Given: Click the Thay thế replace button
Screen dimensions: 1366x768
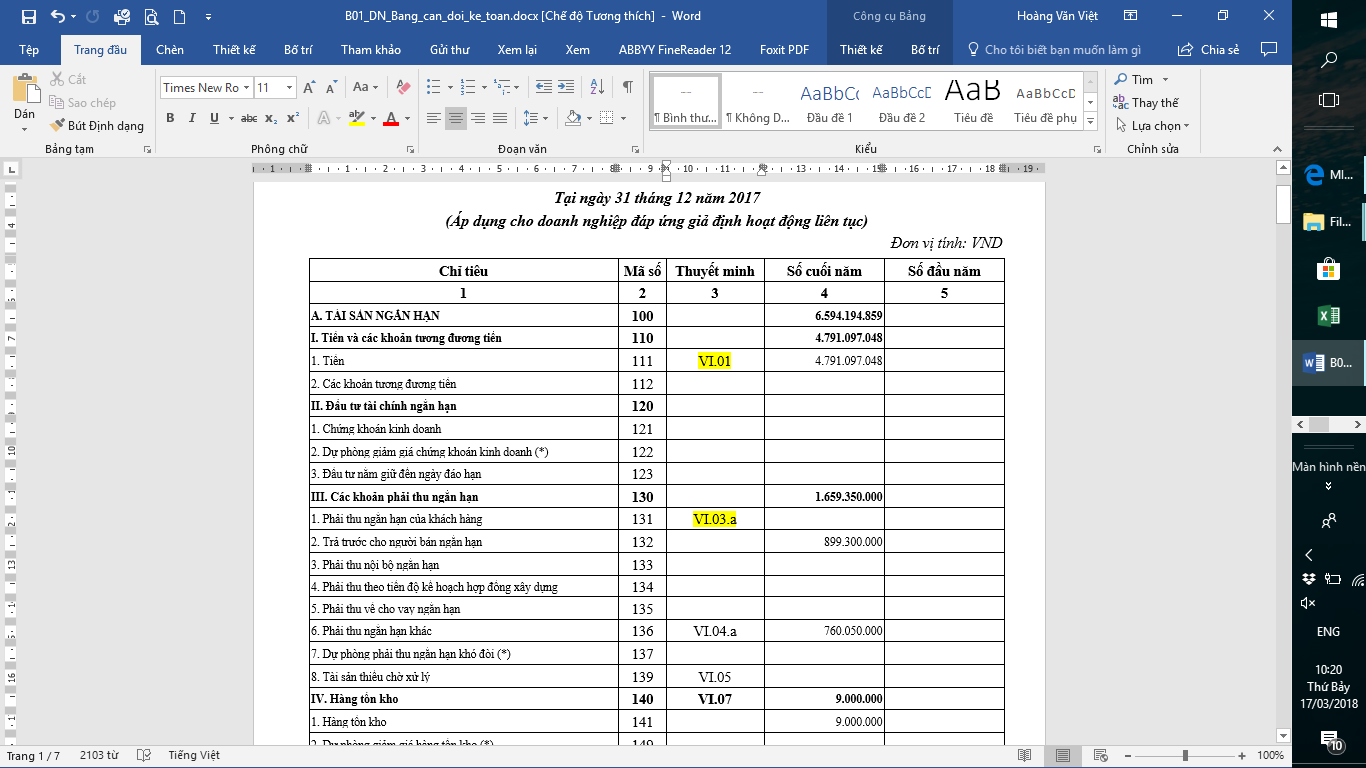Looking at the screenshot, I should point(1147,102).
